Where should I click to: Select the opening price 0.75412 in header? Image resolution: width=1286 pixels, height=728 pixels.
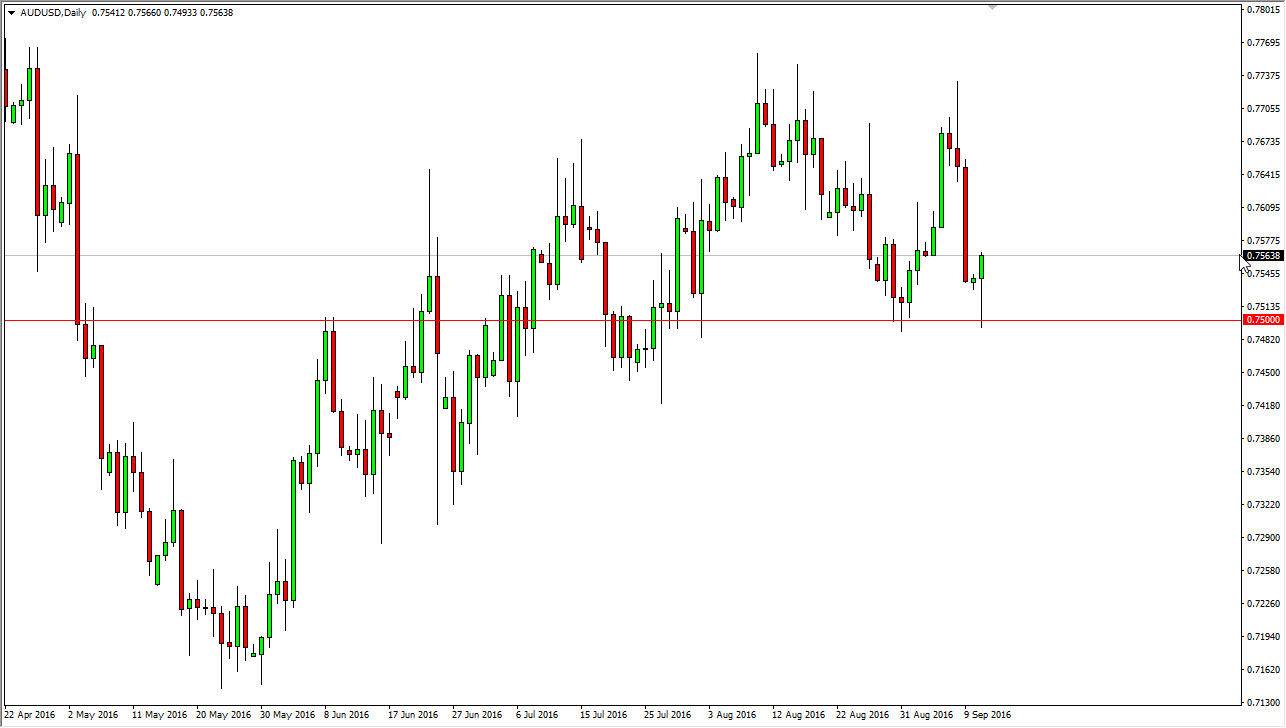tap(107, 13)
